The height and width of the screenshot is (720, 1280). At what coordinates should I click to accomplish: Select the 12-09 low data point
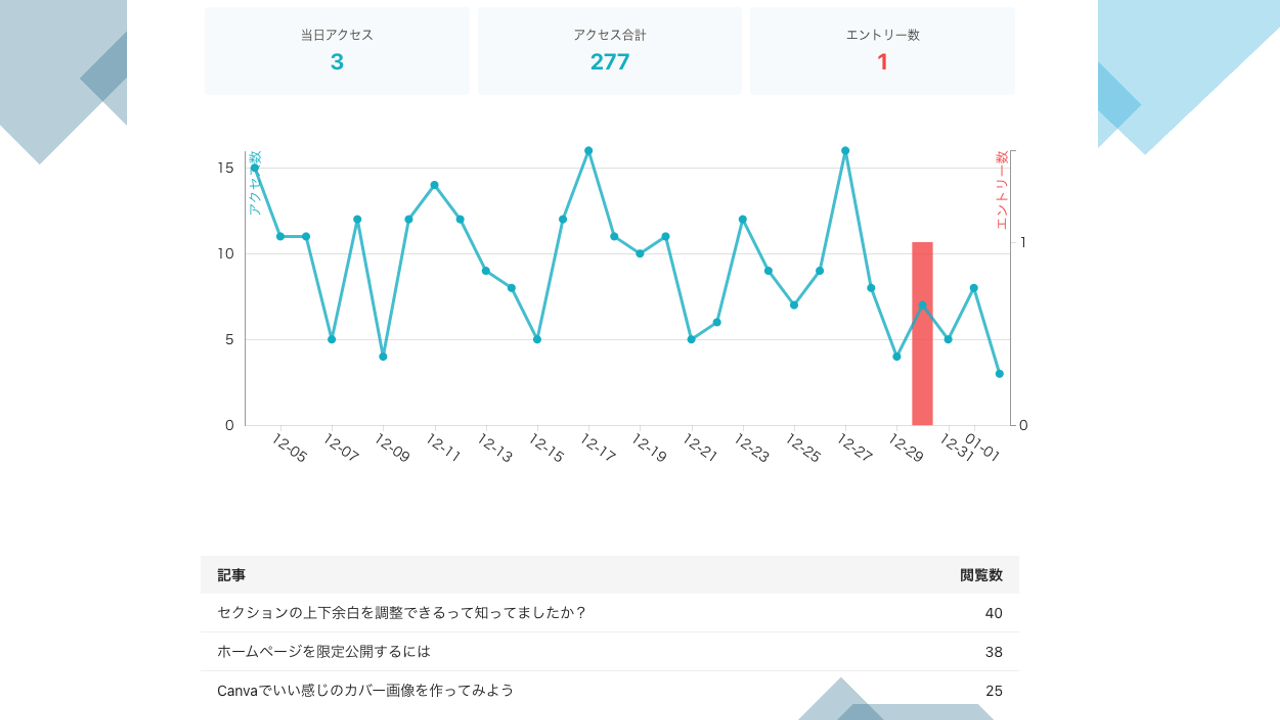click(383, 357)
